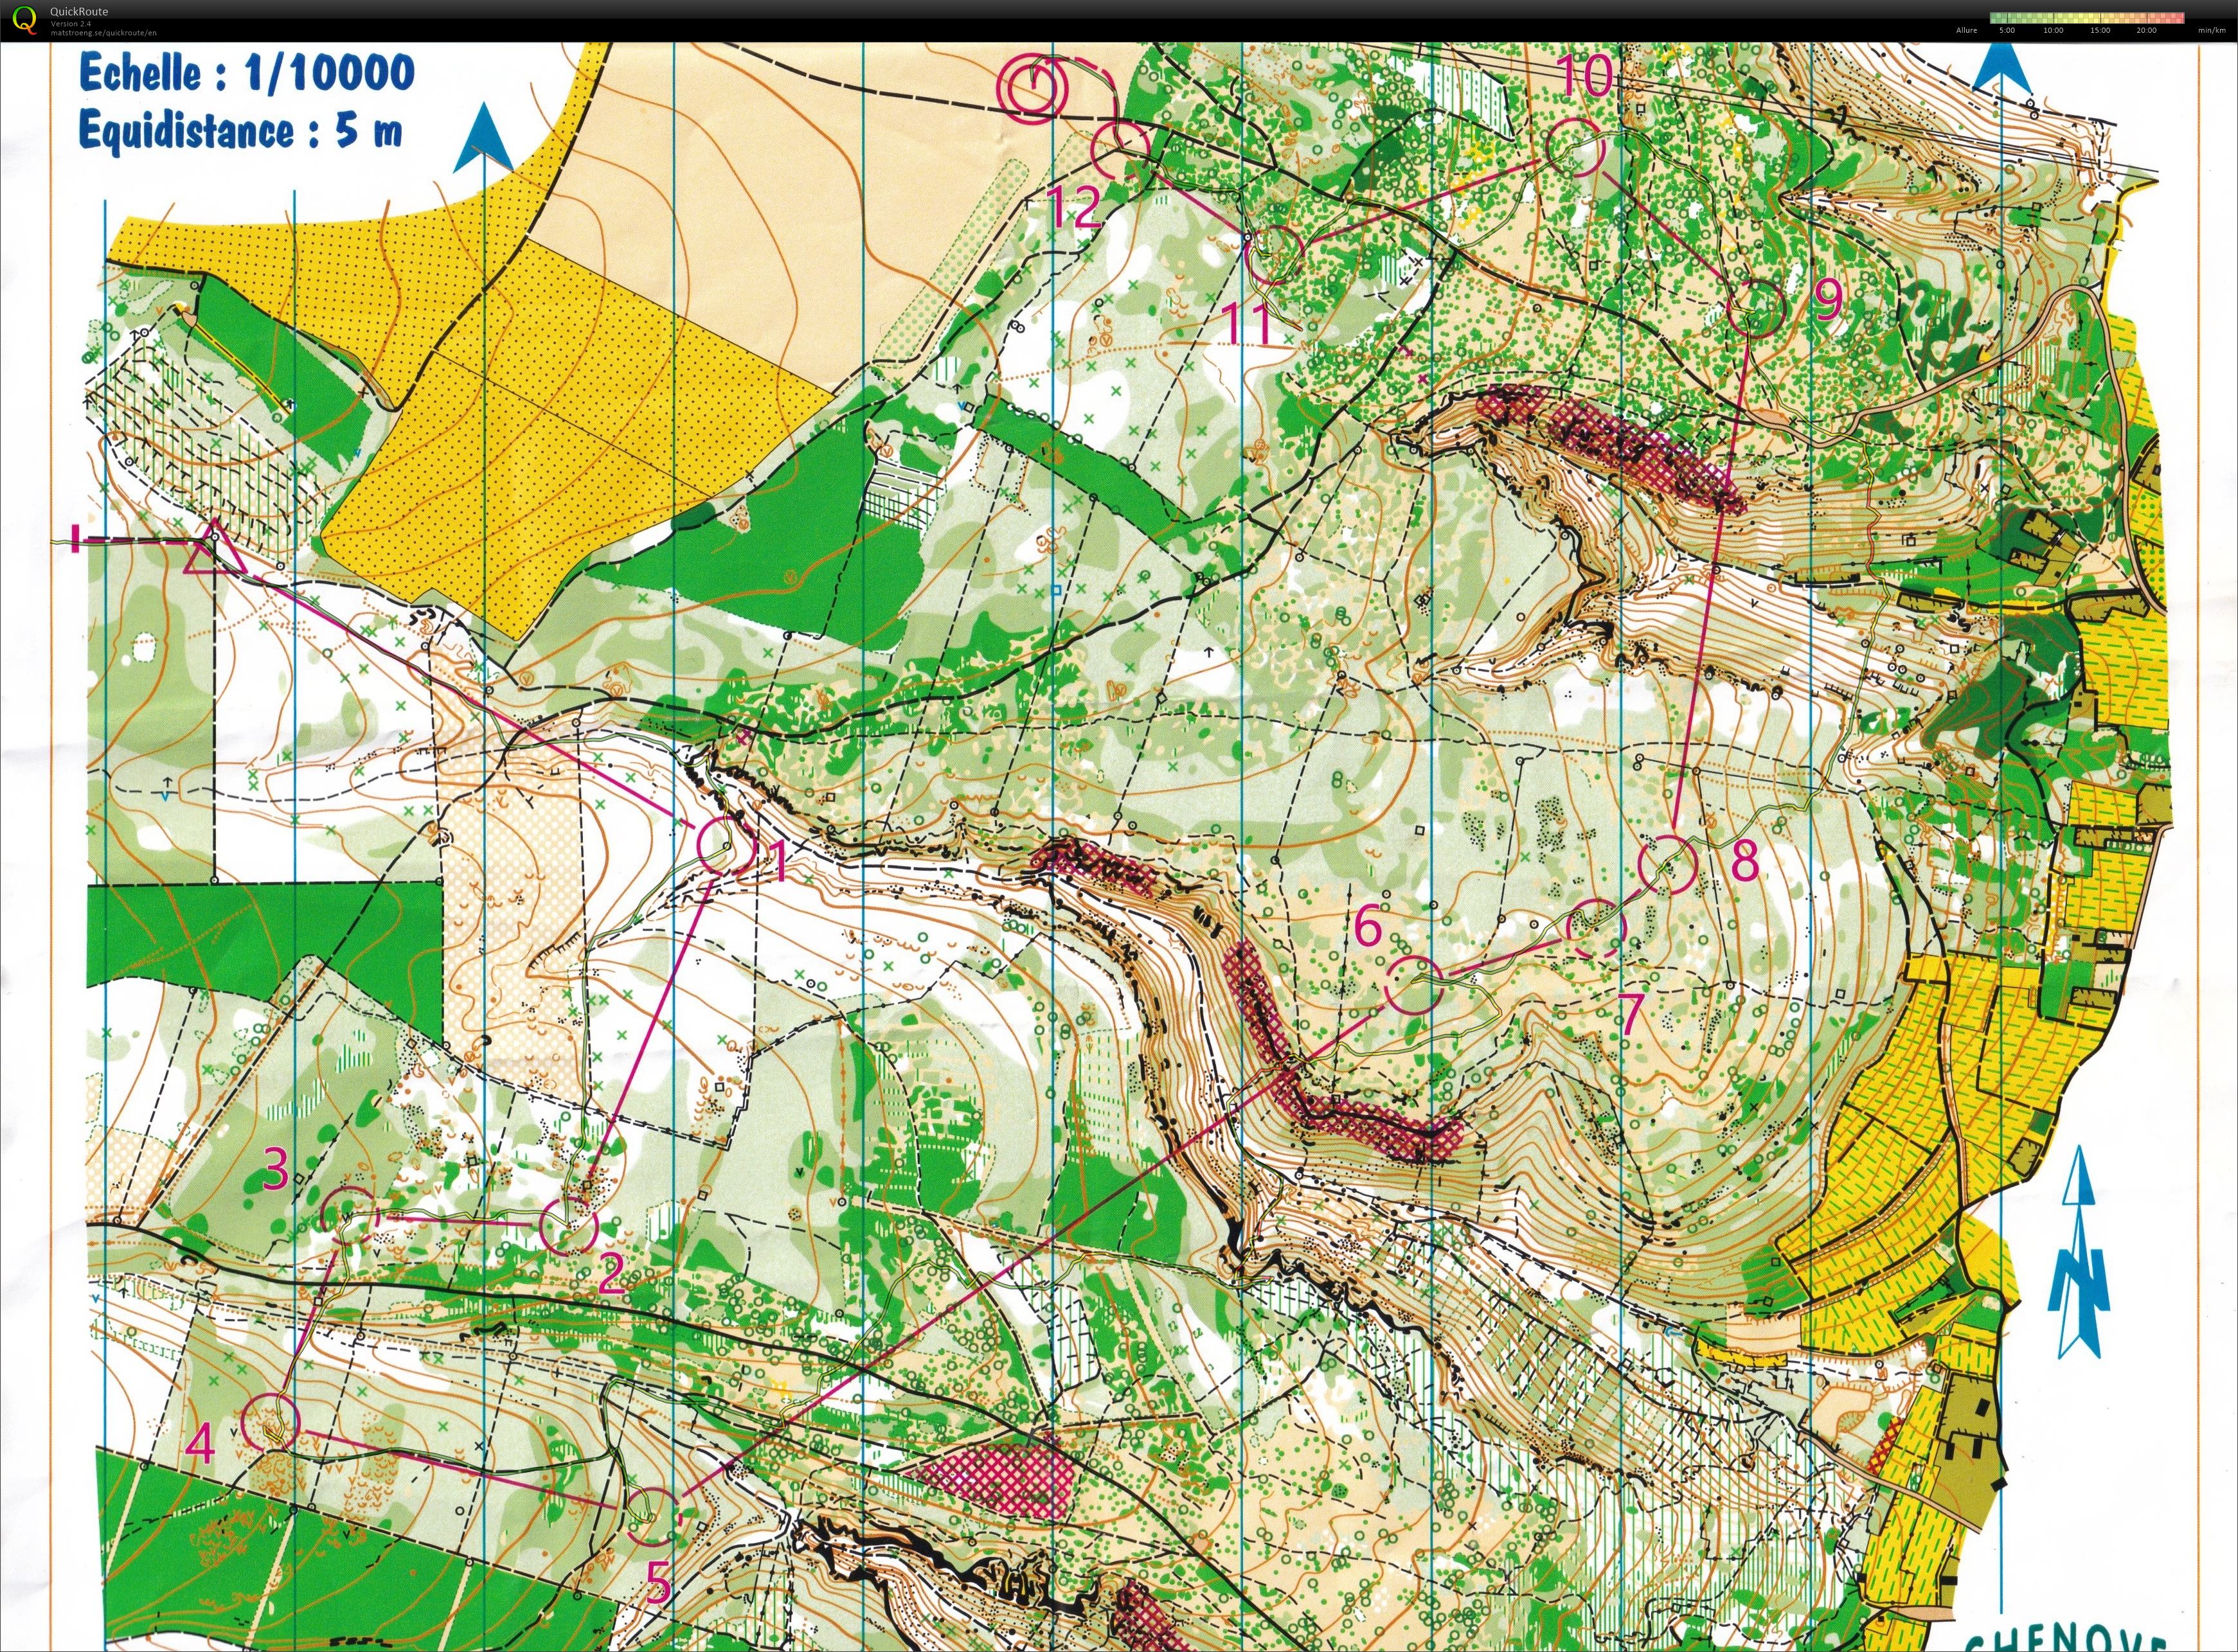Click the QuickRoute title text
Screen dimensions: 2238x1652
80,12
